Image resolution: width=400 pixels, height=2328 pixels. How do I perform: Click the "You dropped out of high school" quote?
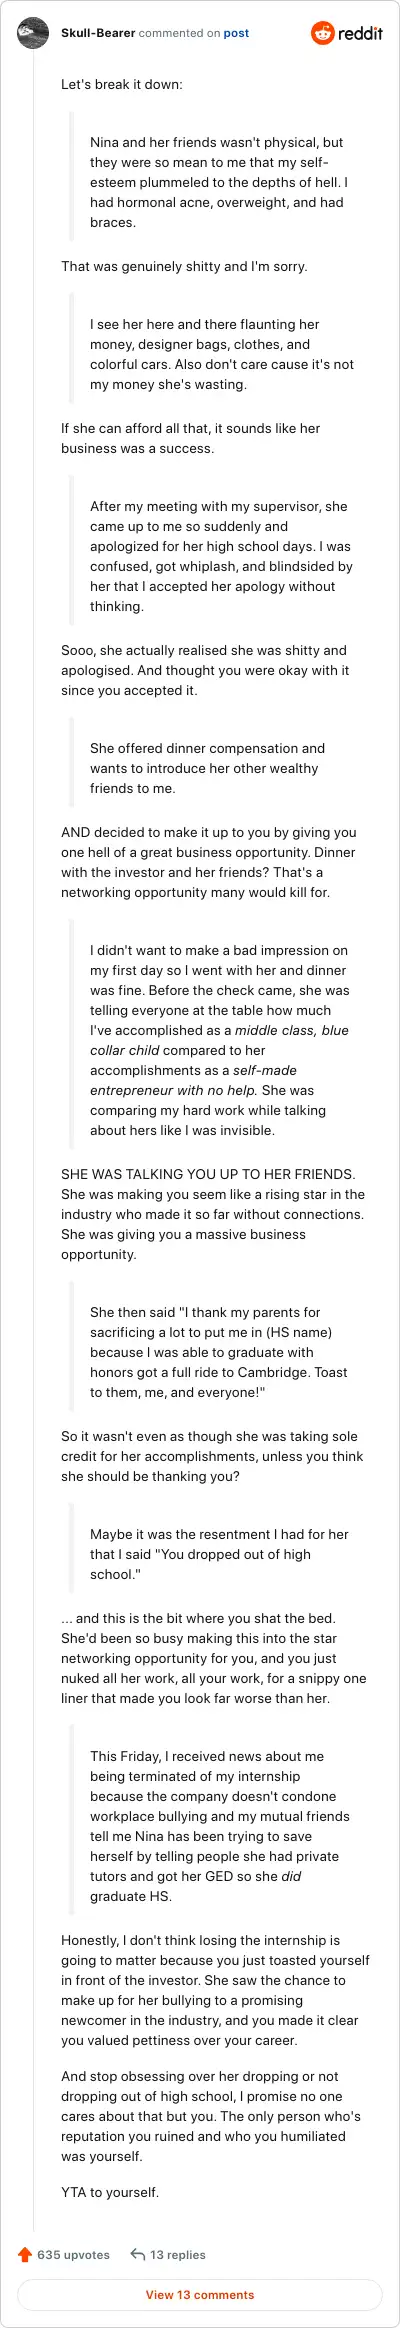coord(200,1554)
